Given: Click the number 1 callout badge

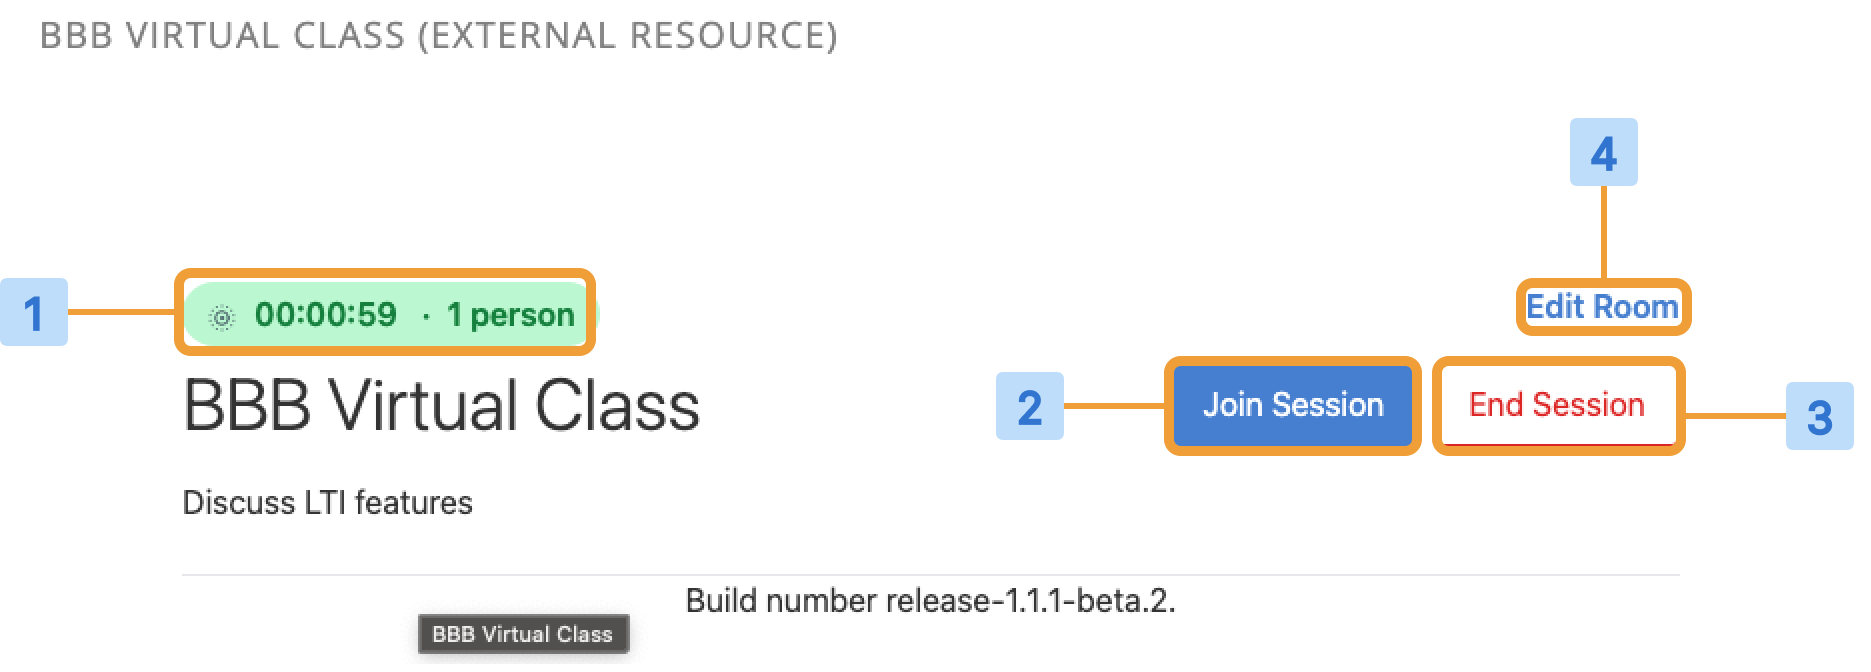Looking at the screenshot, I should (34, 312).
